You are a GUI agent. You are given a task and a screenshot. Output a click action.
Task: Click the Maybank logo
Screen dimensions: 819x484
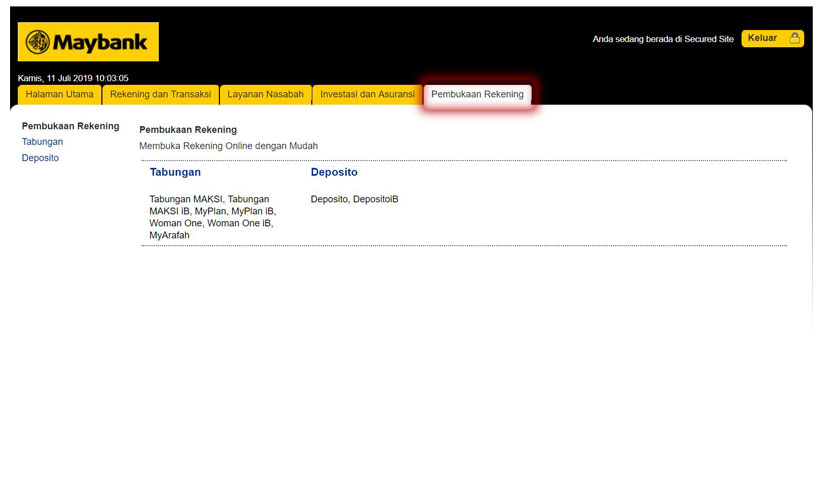(88, 42)
